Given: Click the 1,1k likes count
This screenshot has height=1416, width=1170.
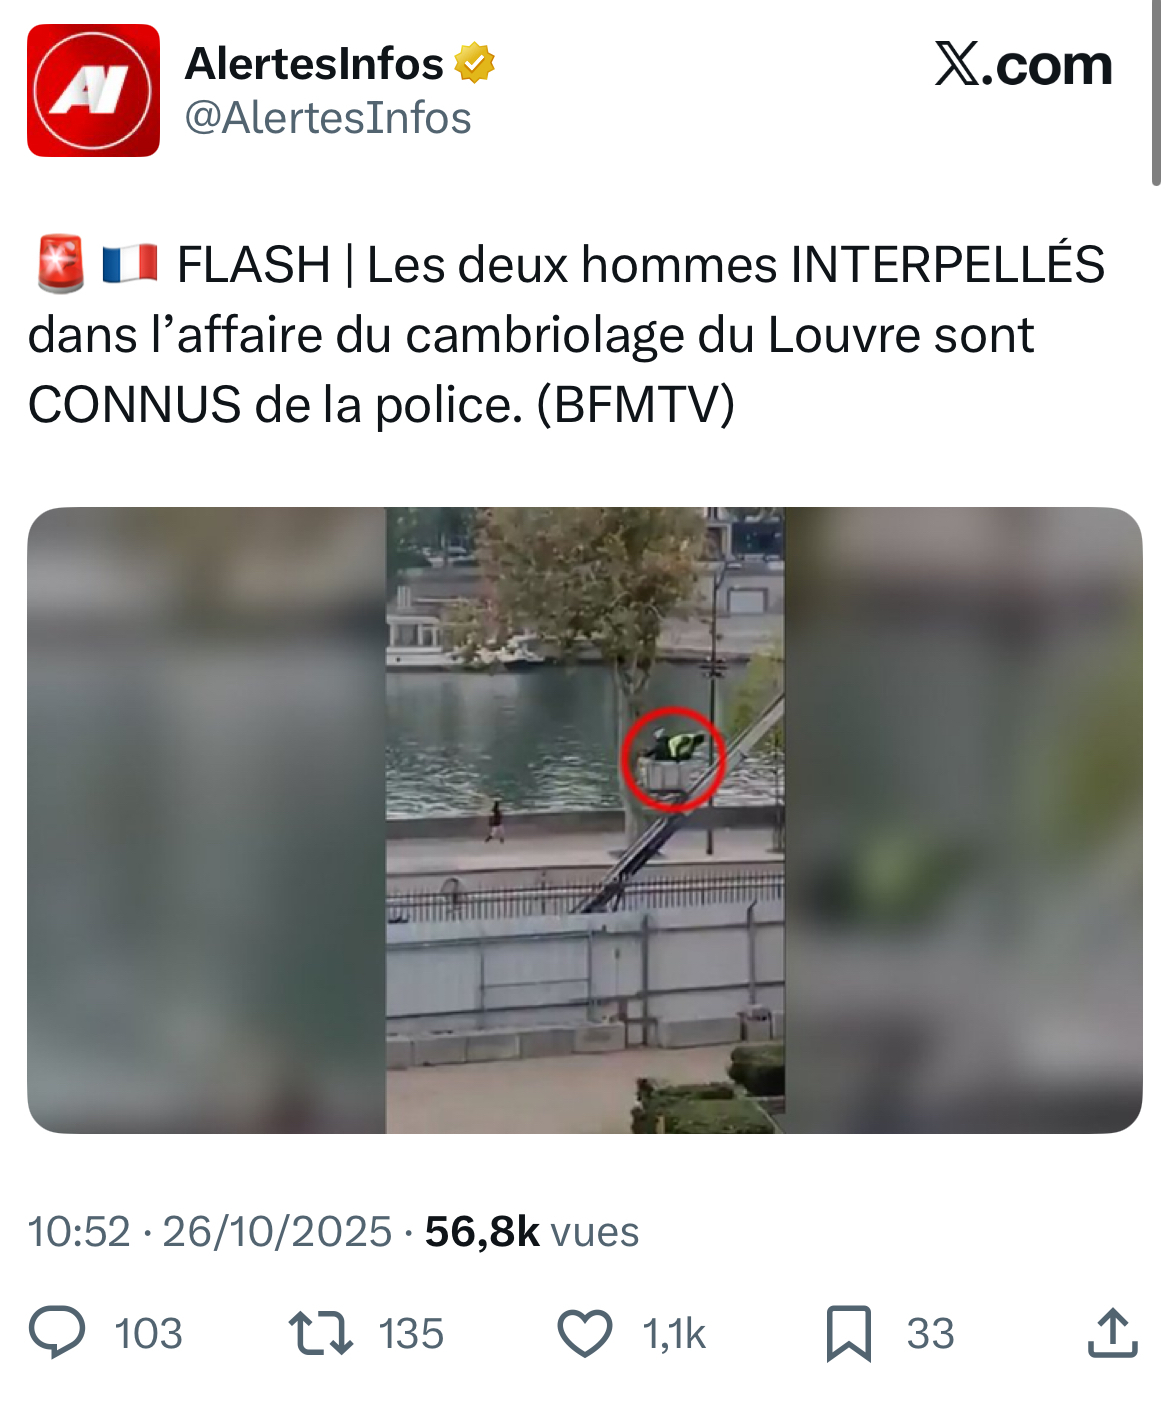Looking at the screenshot, I should point(674,1334).
